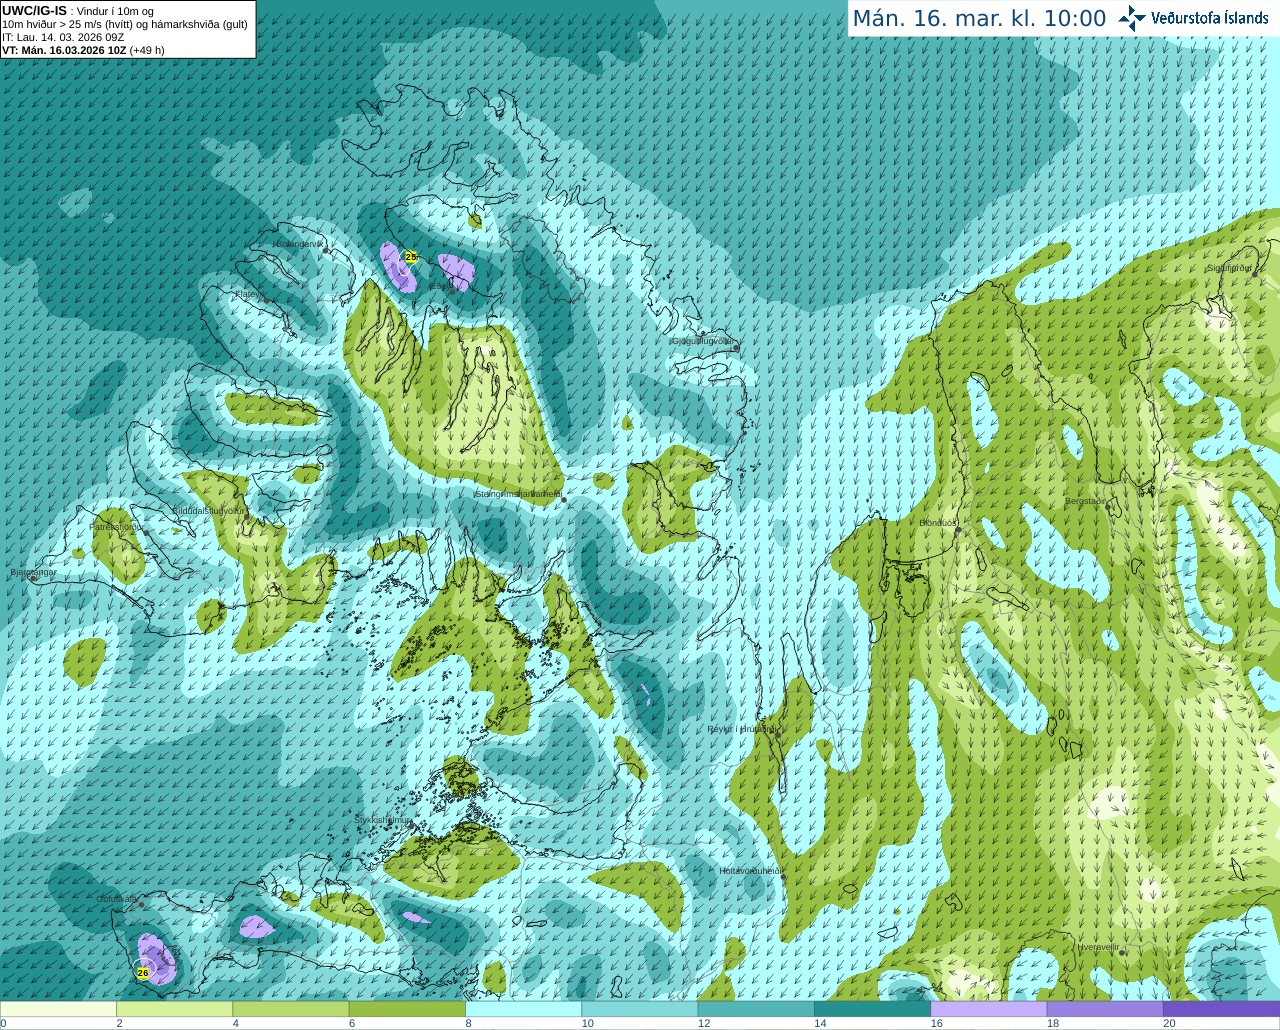Select the pale yellow 0–2 m/s legend swatch
The image size is (1280, 1030).
[x=58, y=1009]
